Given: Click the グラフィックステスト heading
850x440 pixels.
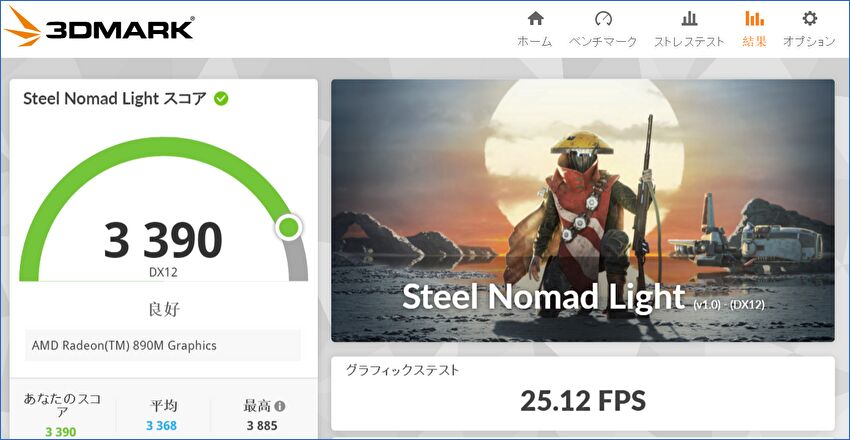Looking at the screenshot, I should (x=403, y=371).
